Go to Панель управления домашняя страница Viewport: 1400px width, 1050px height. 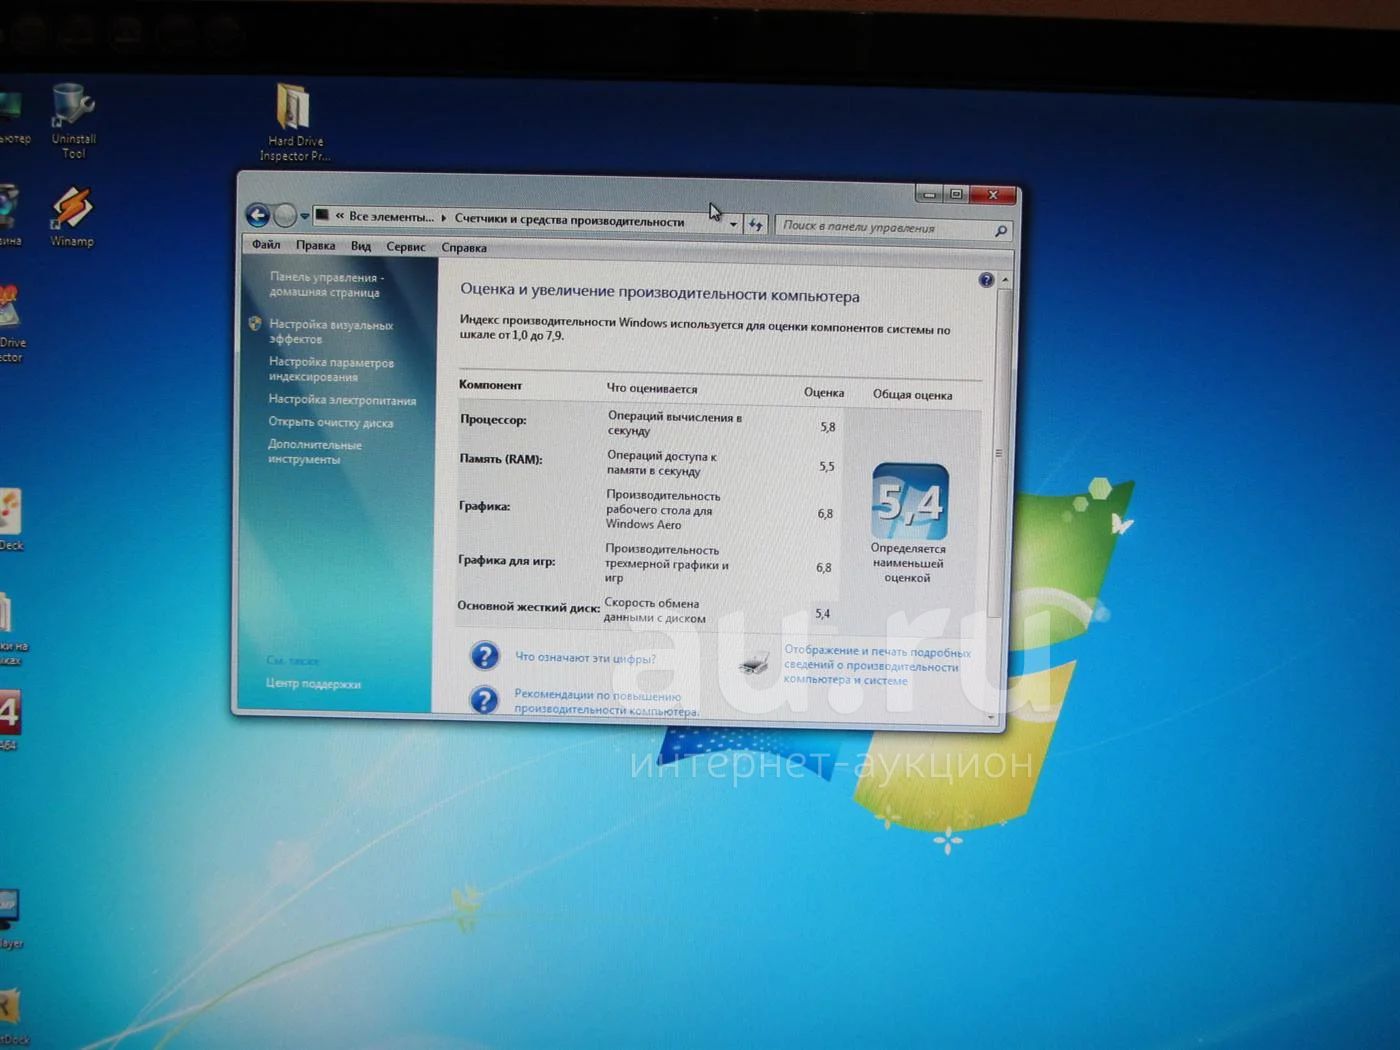pyautogui.click(x=326, y=285)
